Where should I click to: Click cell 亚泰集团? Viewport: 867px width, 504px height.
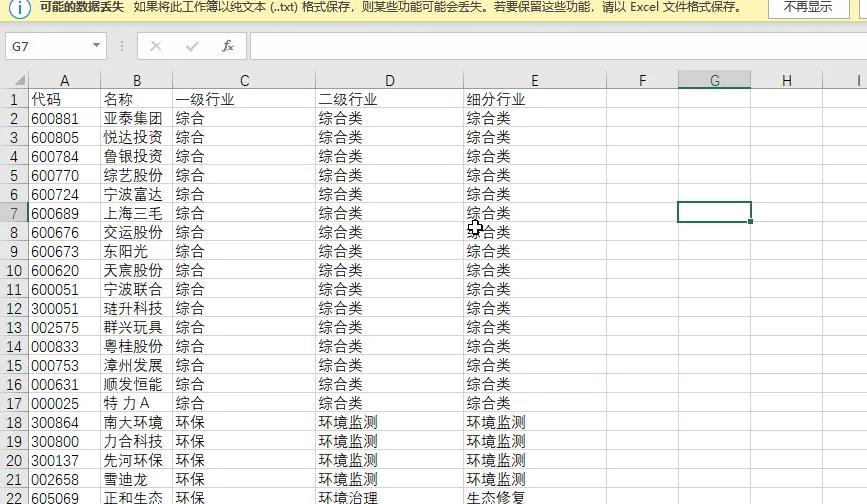tap(137, 118)
